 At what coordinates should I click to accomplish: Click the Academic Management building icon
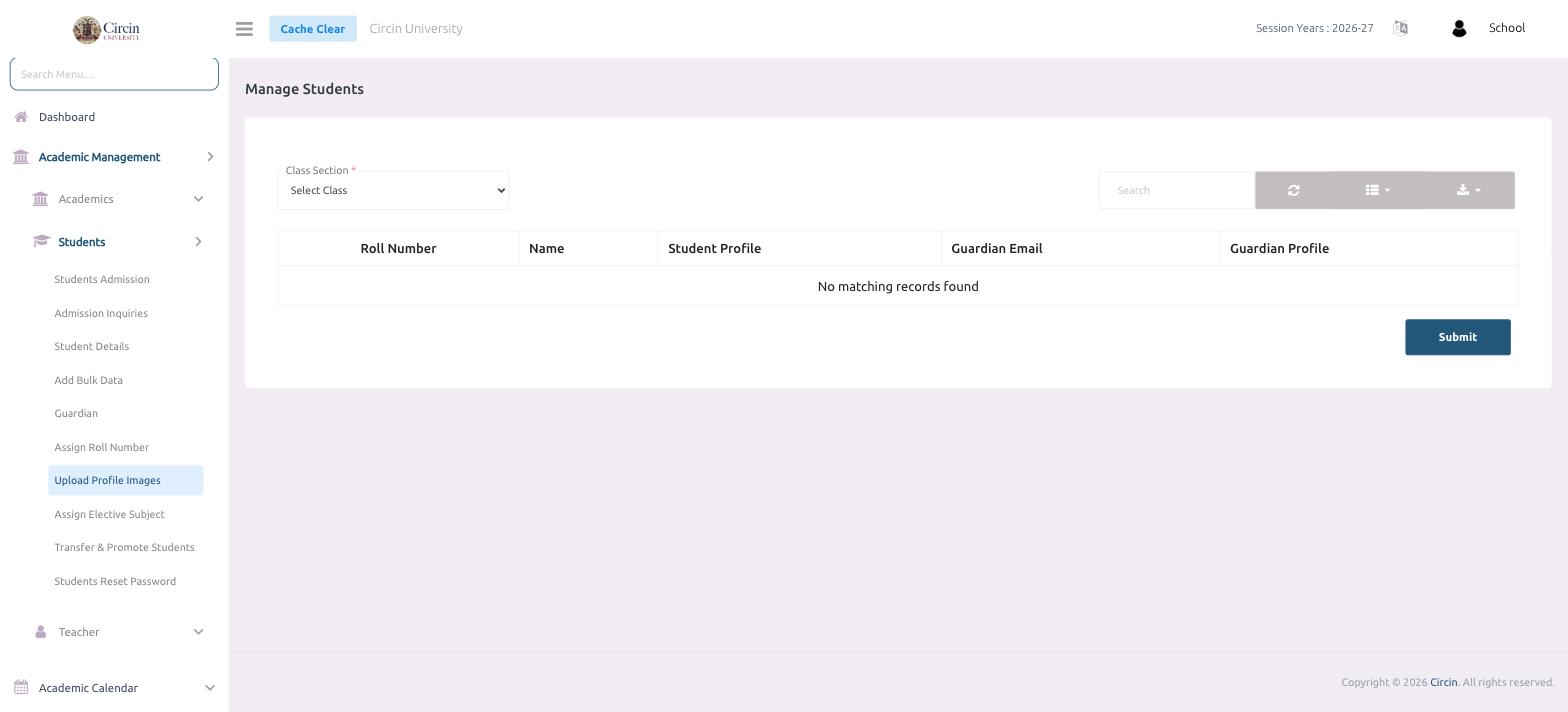pos(21,157)
